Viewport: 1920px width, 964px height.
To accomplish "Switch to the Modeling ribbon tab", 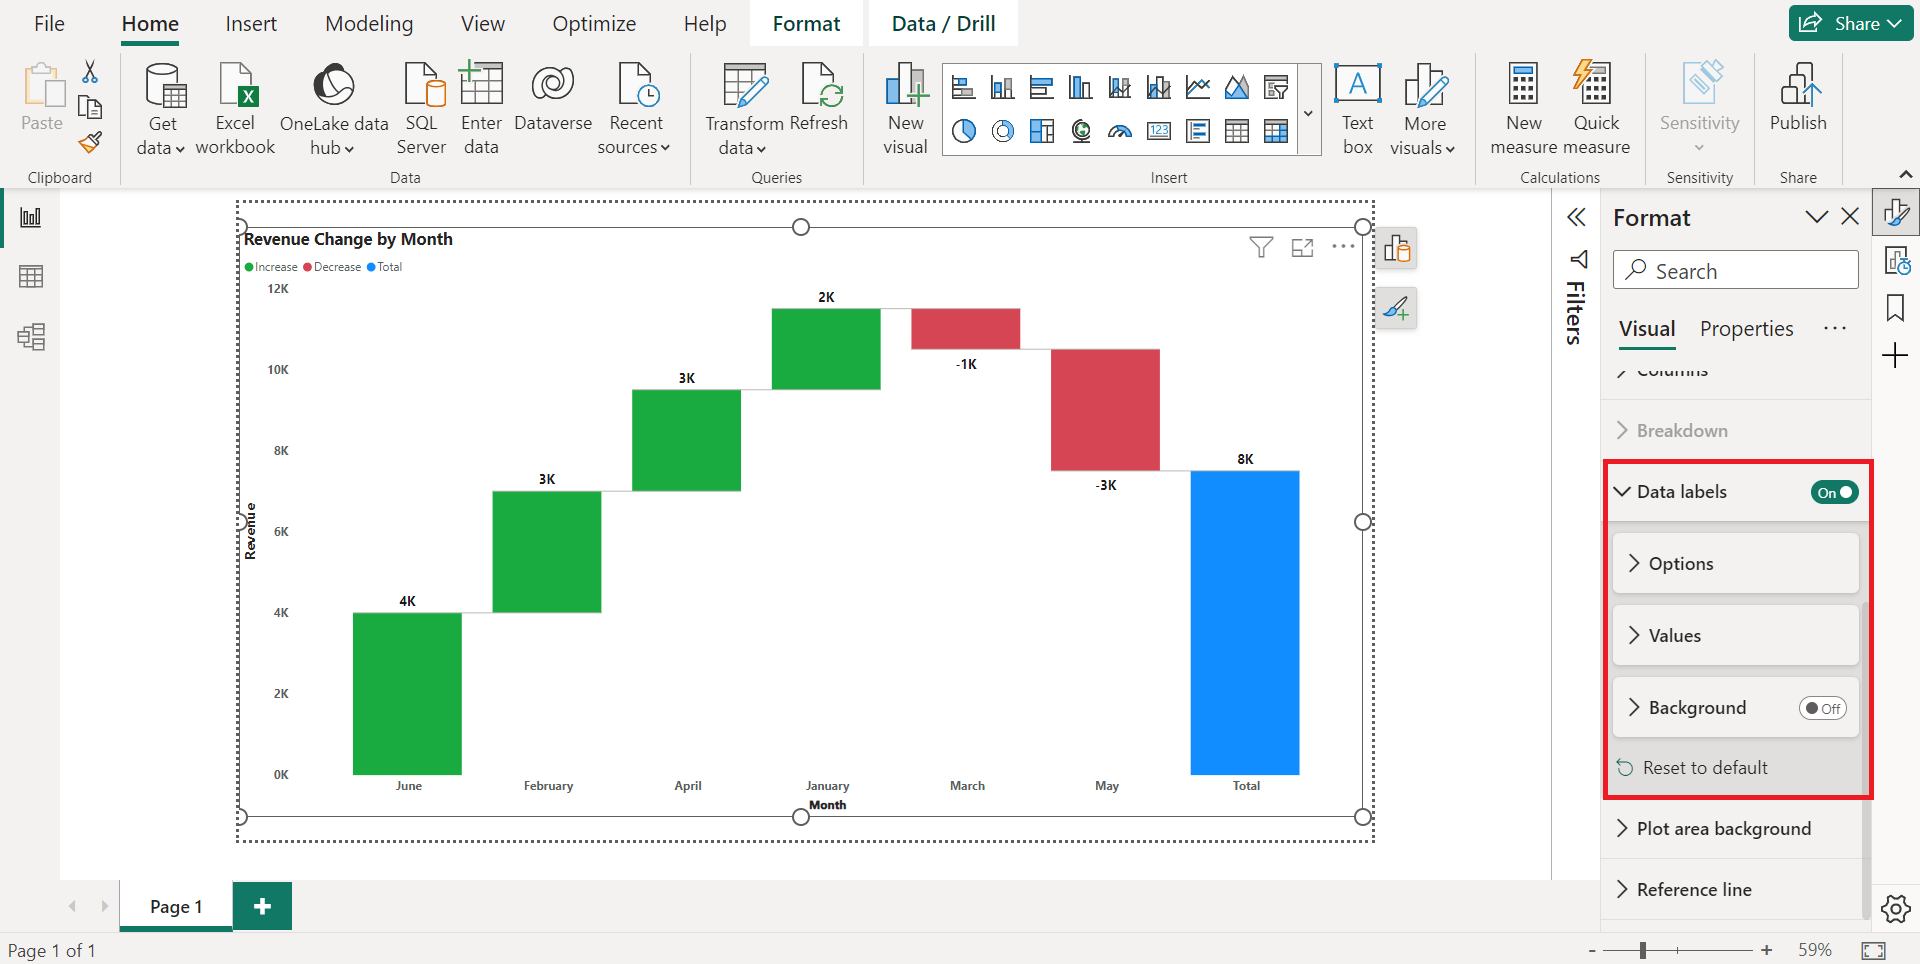I will [x=369, y=23].
